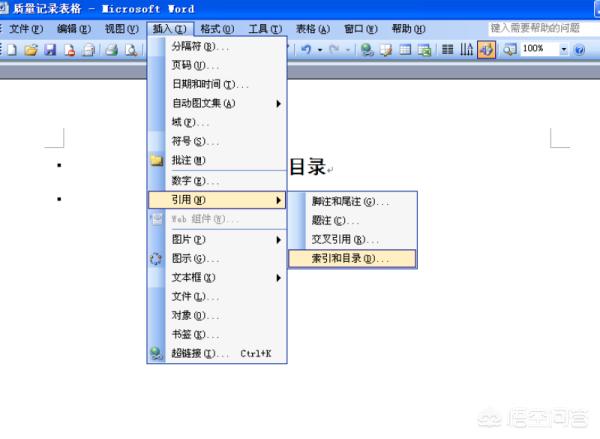
Task: Click the Save floppy disk icon
Action: click(x=50, y=50)
